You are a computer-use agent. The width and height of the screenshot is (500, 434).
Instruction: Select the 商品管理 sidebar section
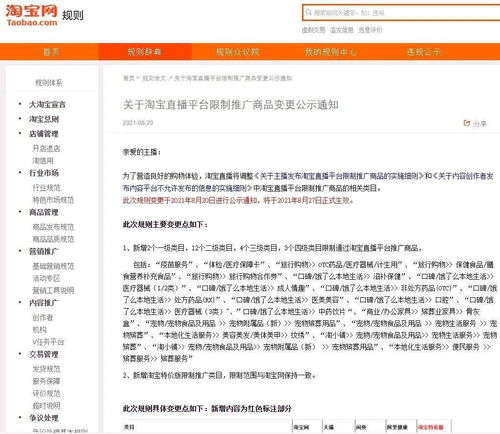[44, 212]
